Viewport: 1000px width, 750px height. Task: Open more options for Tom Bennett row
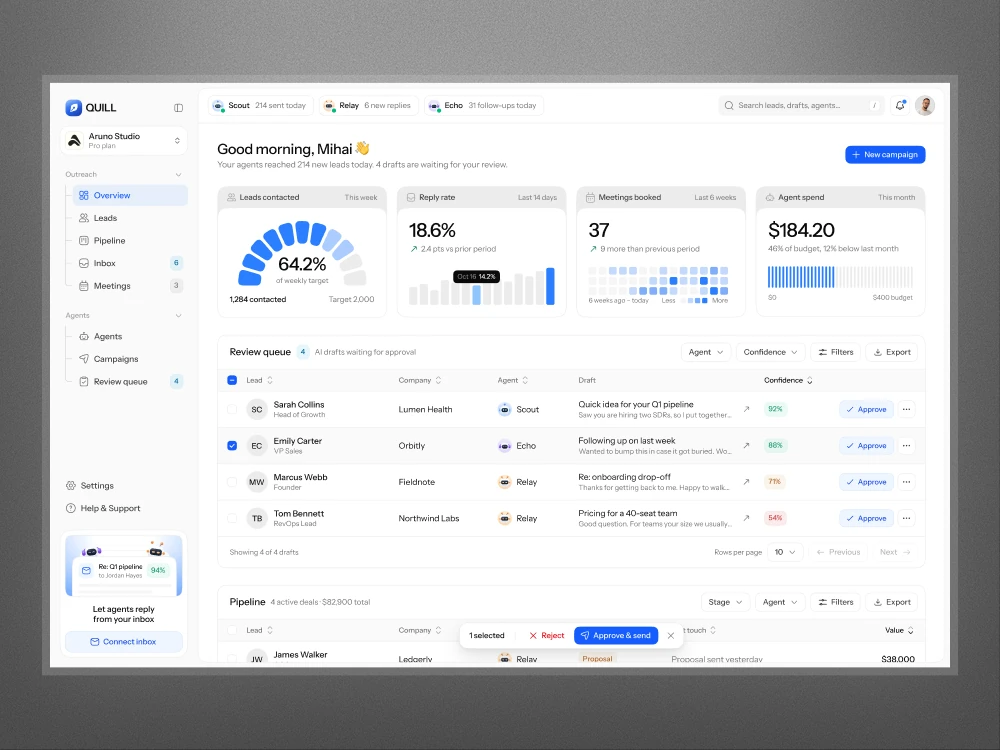tap(906, 518)
